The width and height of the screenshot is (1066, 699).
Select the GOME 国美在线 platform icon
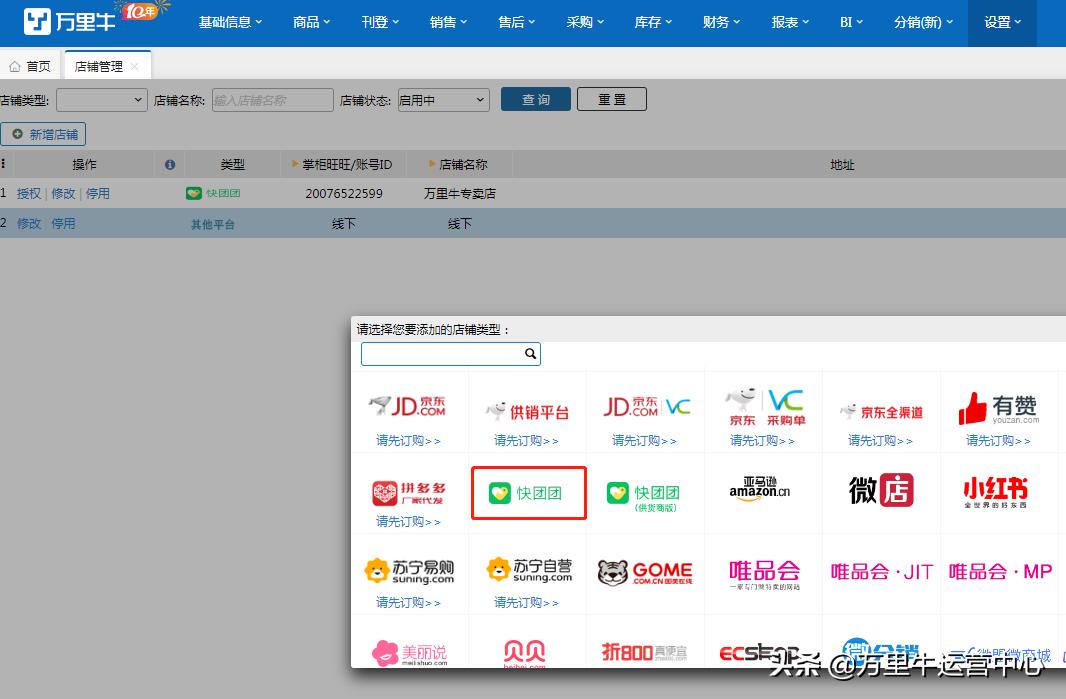[x=645, y=572]
